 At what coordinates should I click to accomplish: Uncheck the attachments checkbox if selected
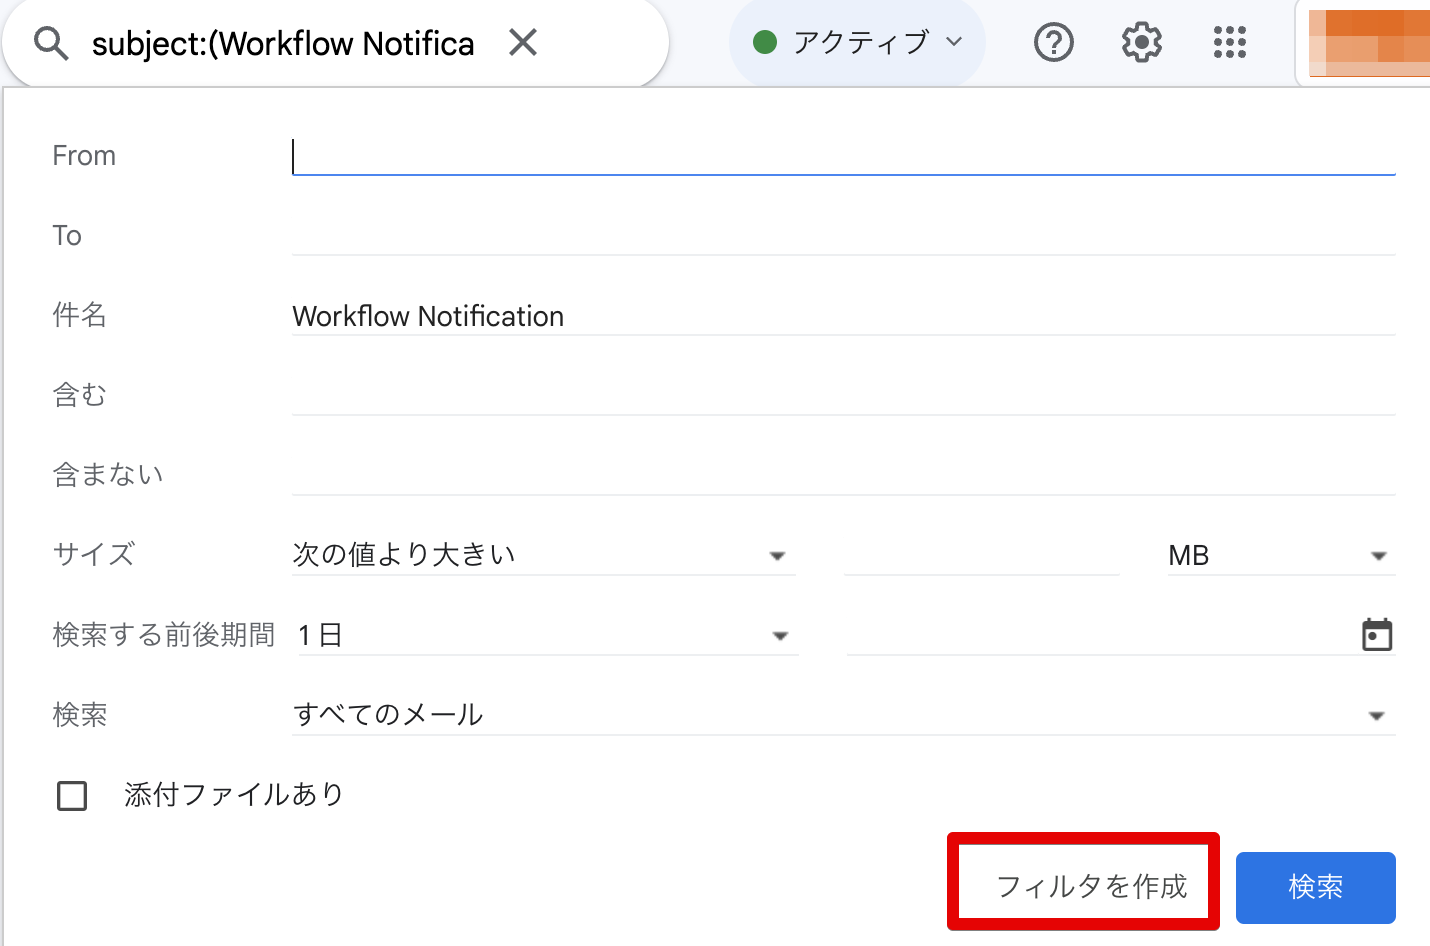click(x=71, y=794)
